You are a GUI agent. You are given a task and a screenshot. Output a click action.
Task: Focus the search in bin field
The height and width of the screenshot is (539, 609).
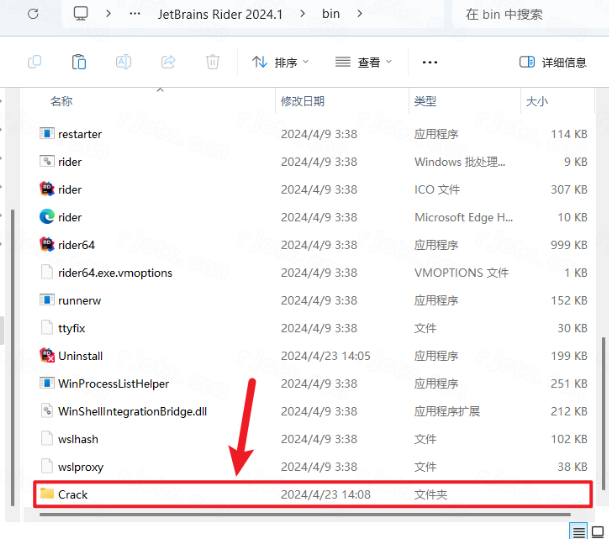530,14
